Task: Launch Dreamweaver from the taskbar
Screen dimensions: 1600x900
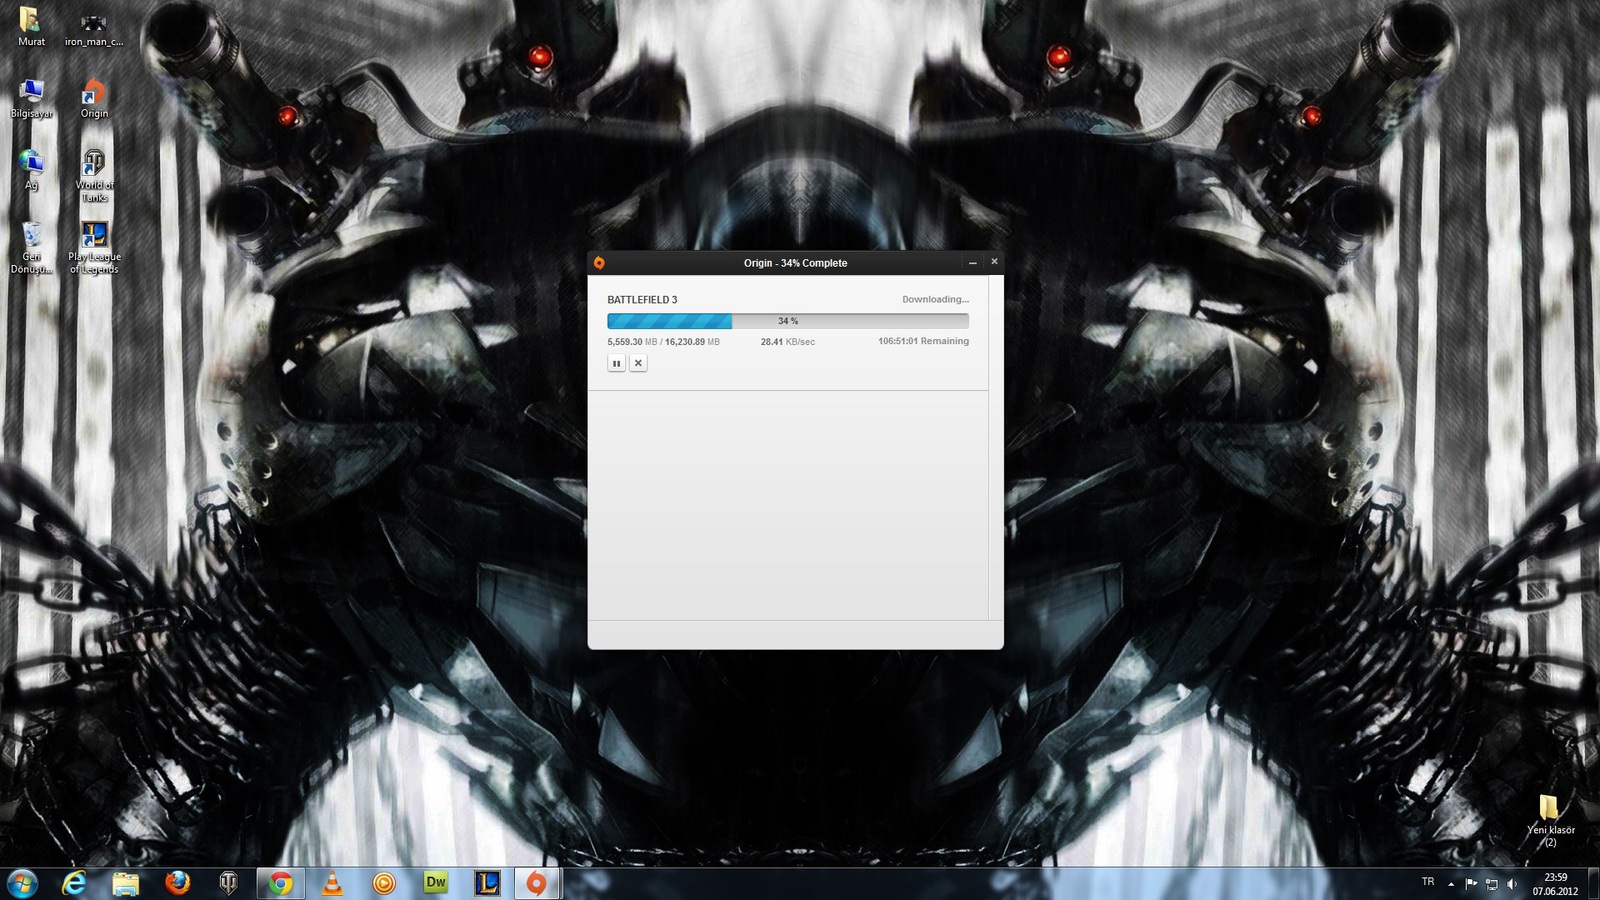Action: tap(436, 883)
